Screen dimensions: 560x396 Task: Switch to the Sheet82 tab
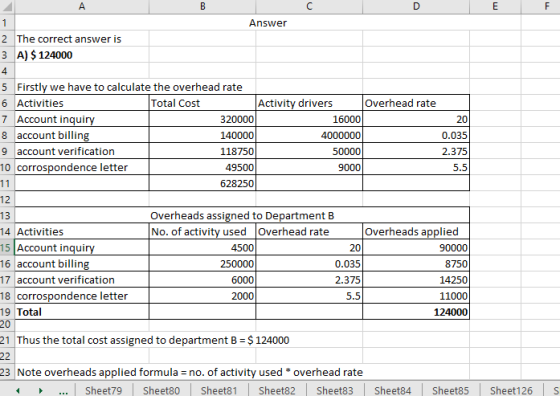pos(277,391)
